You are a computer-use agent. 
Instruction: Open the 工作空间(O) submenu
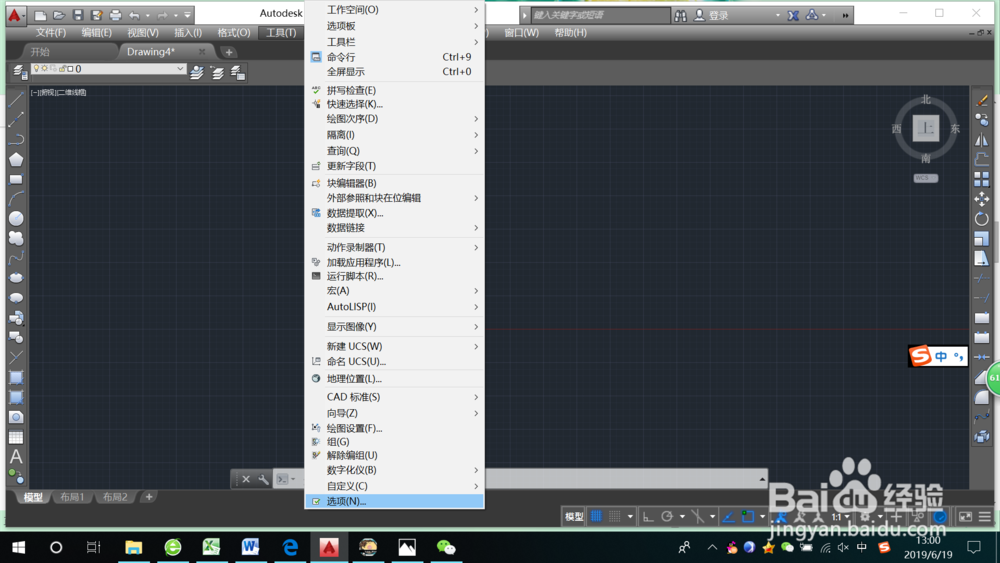point(394,10)
